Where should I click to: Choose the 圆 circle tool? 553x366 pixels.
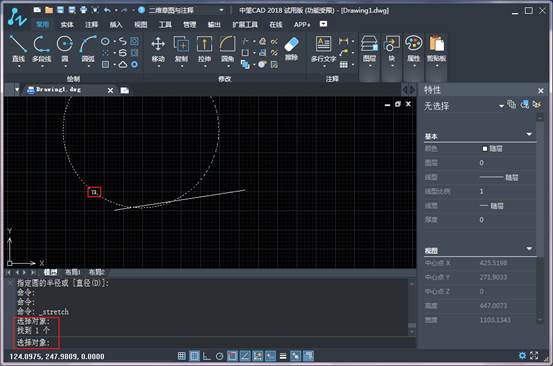click(x=65, y=49)
